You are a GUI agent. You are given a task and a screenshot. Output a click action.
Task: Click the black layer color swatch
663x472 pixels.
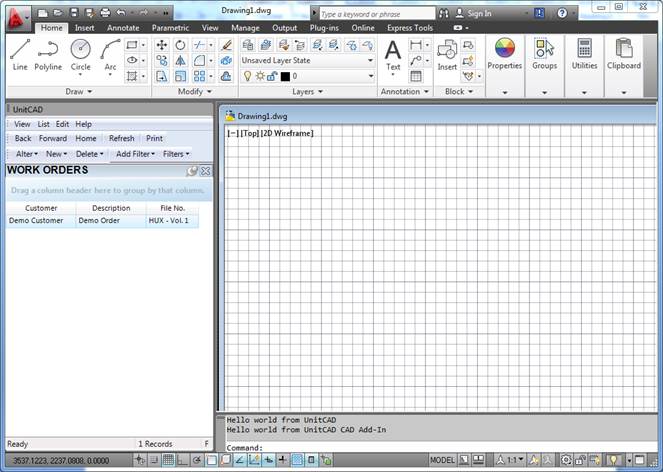click(285, 76)
